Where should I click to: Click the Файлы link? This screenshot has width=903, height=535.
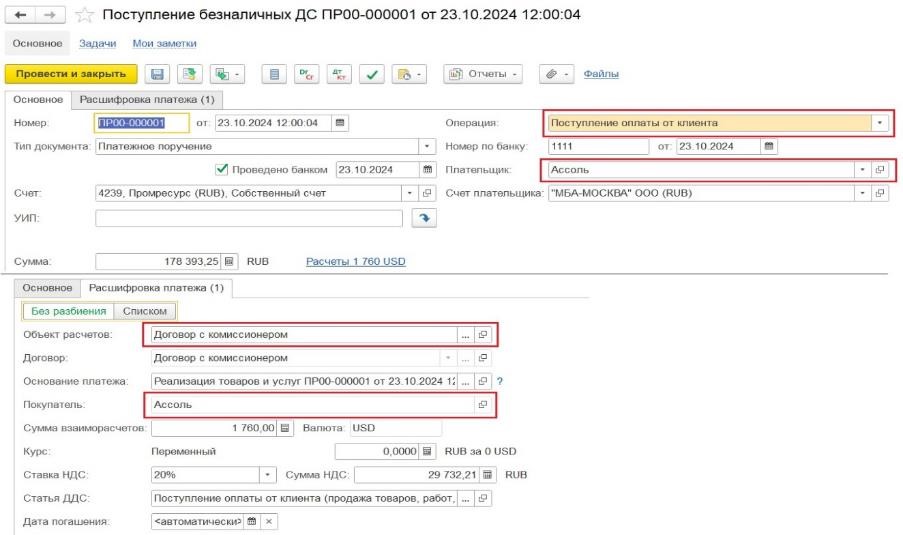tap(600, 74)
